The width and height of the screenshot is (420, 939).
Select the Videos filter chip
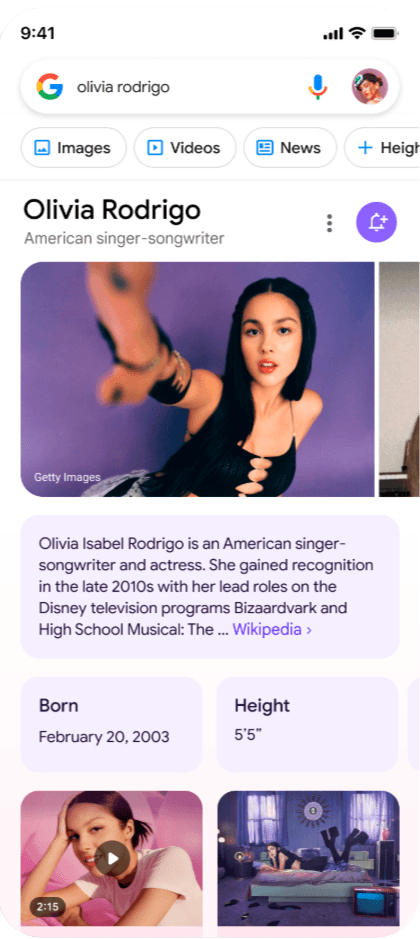pyautogui.click(x=185, y=148)
